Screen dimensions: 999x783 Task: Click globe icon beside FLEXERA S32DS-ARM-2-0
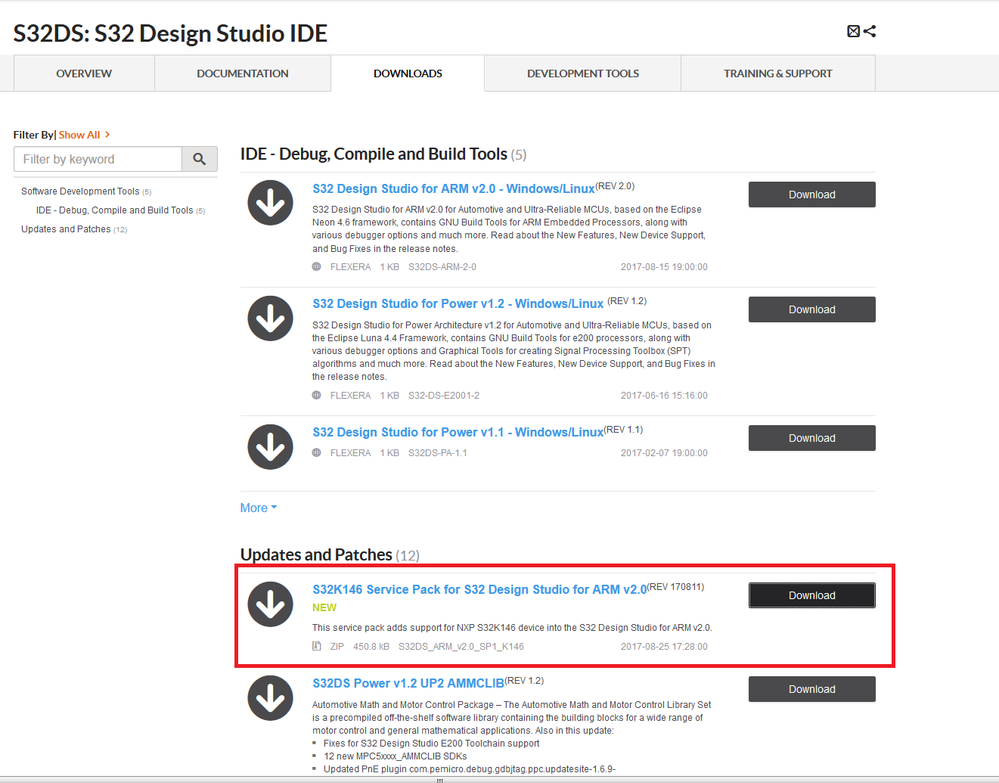[317, 266]
